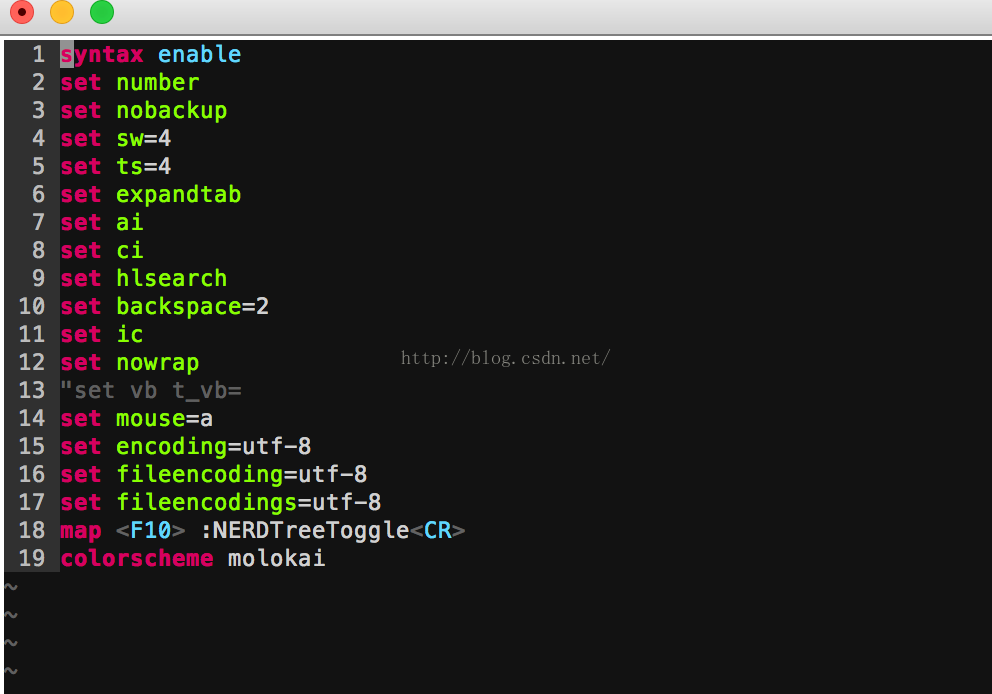Click ':NERDTreeToggle' on line 18

tap(305, 530)
